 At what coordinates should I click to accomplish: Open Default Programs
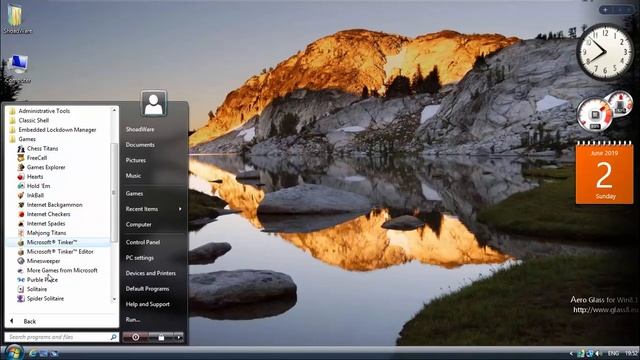click(x=147, y=289)
